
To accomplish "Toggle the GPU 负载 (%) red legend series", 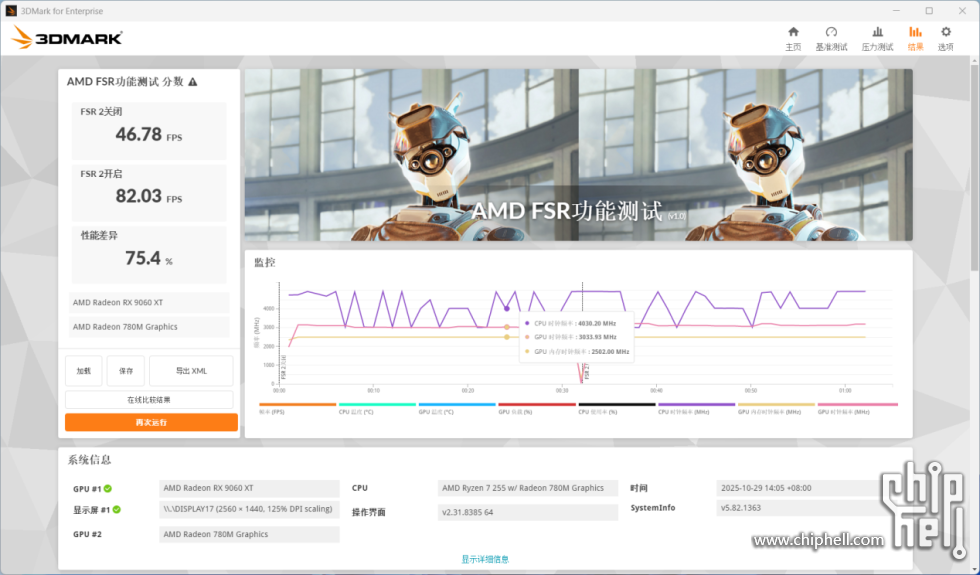I will click(537, 405).
